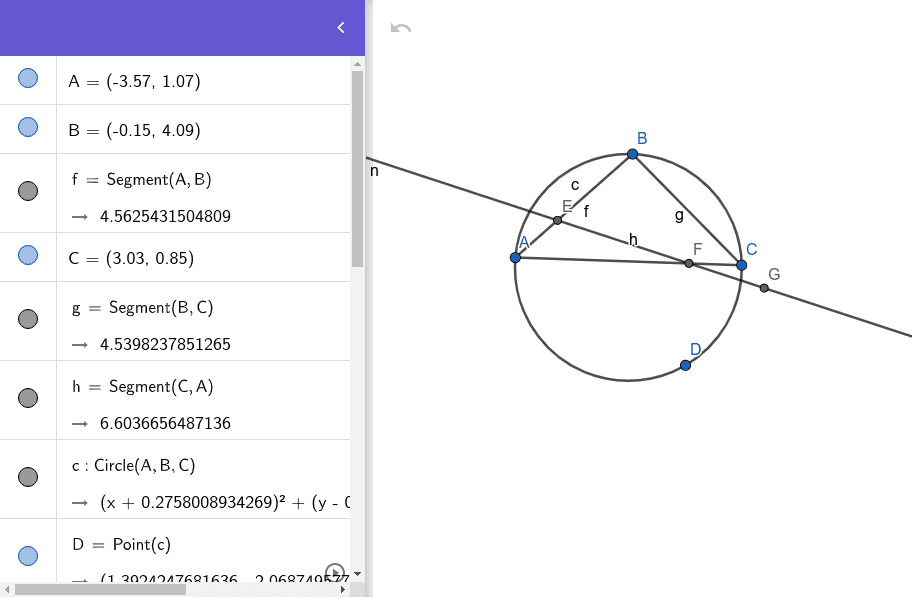Image resolution: width=914 pixels, height=599 pixels.
Task: Select point G on line n
Action: [x=764, y=287]
